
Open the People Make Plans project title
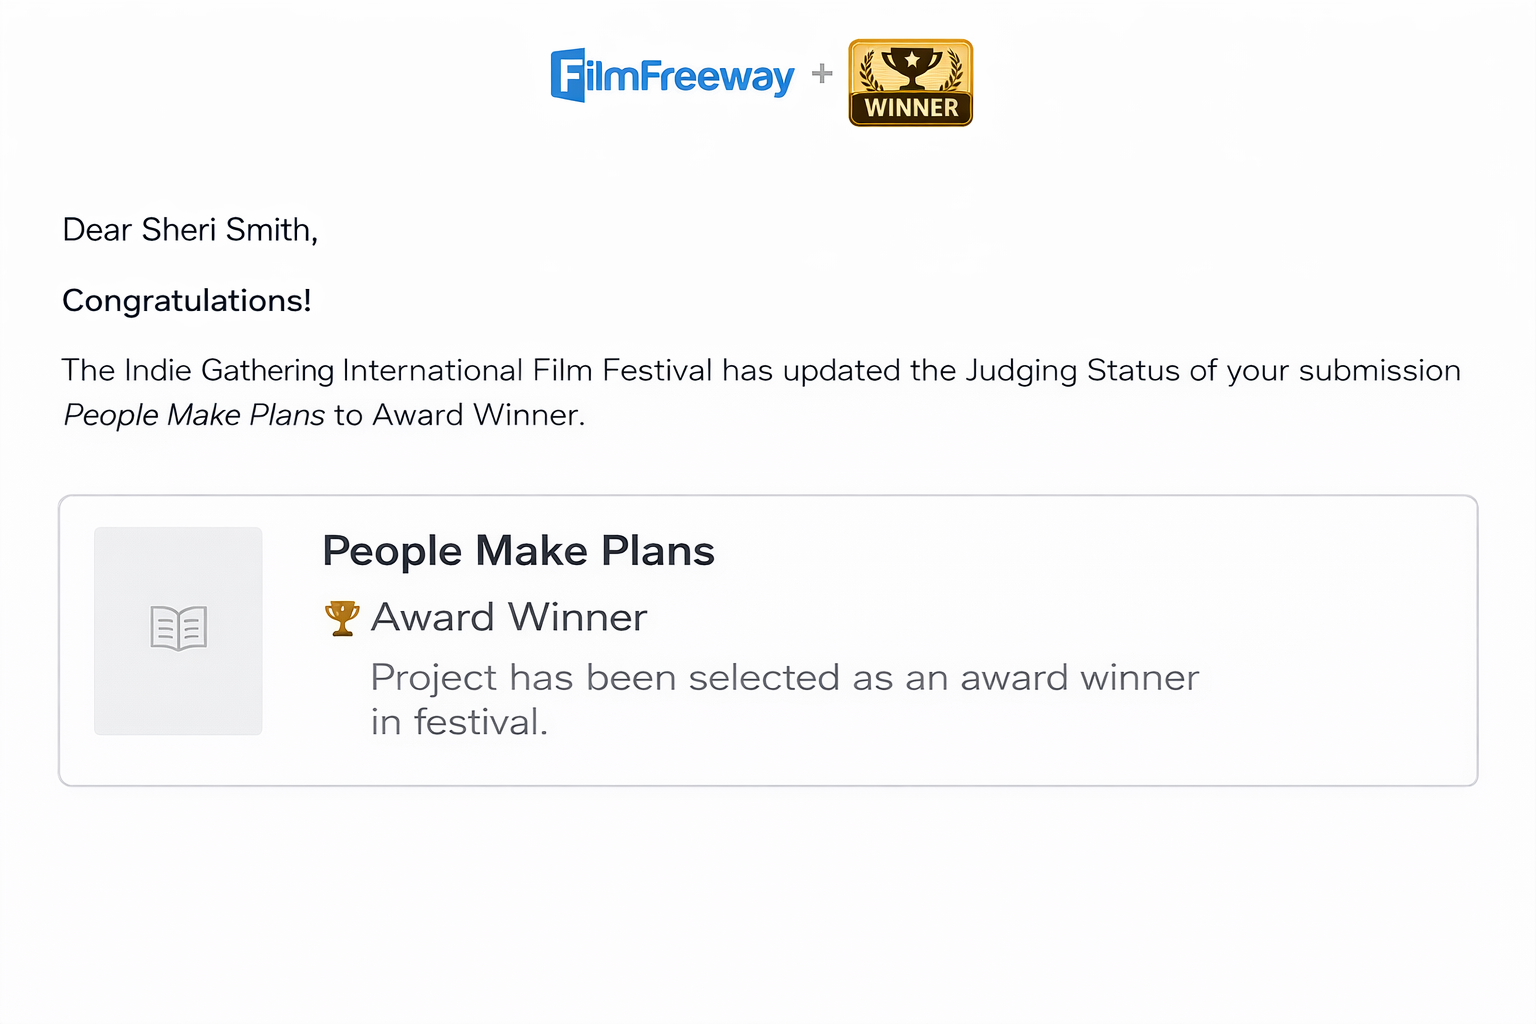point(518,551)
